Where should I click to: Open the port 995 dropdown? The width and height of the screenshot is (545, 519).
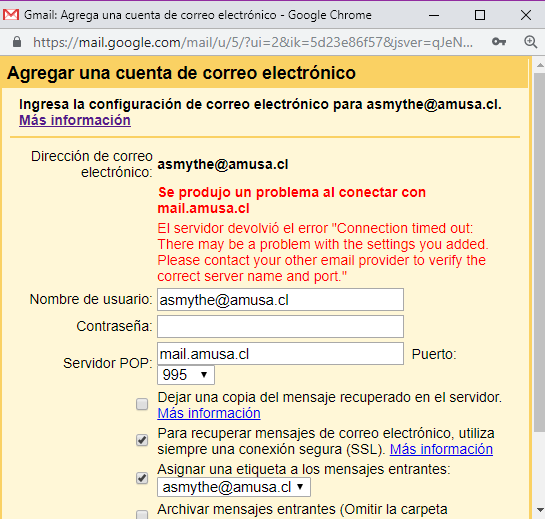[x=186, y=375]
